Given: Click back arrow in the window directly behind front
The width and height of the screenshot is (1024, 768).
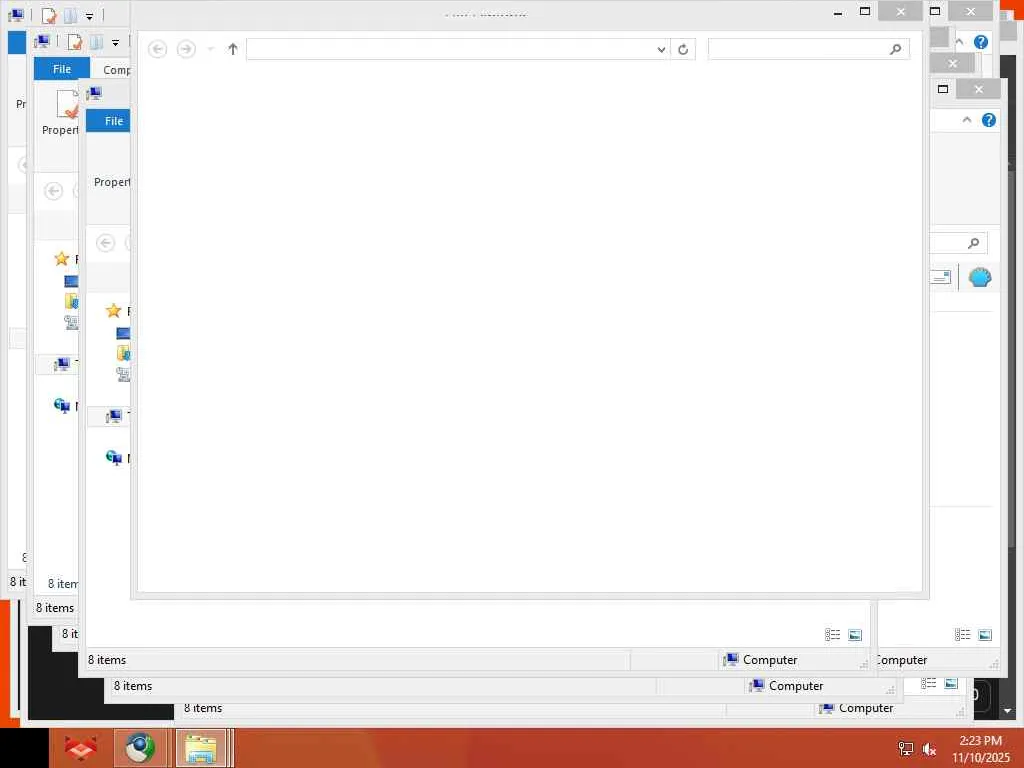Looking at the screenshot, I should pos(105,243).
